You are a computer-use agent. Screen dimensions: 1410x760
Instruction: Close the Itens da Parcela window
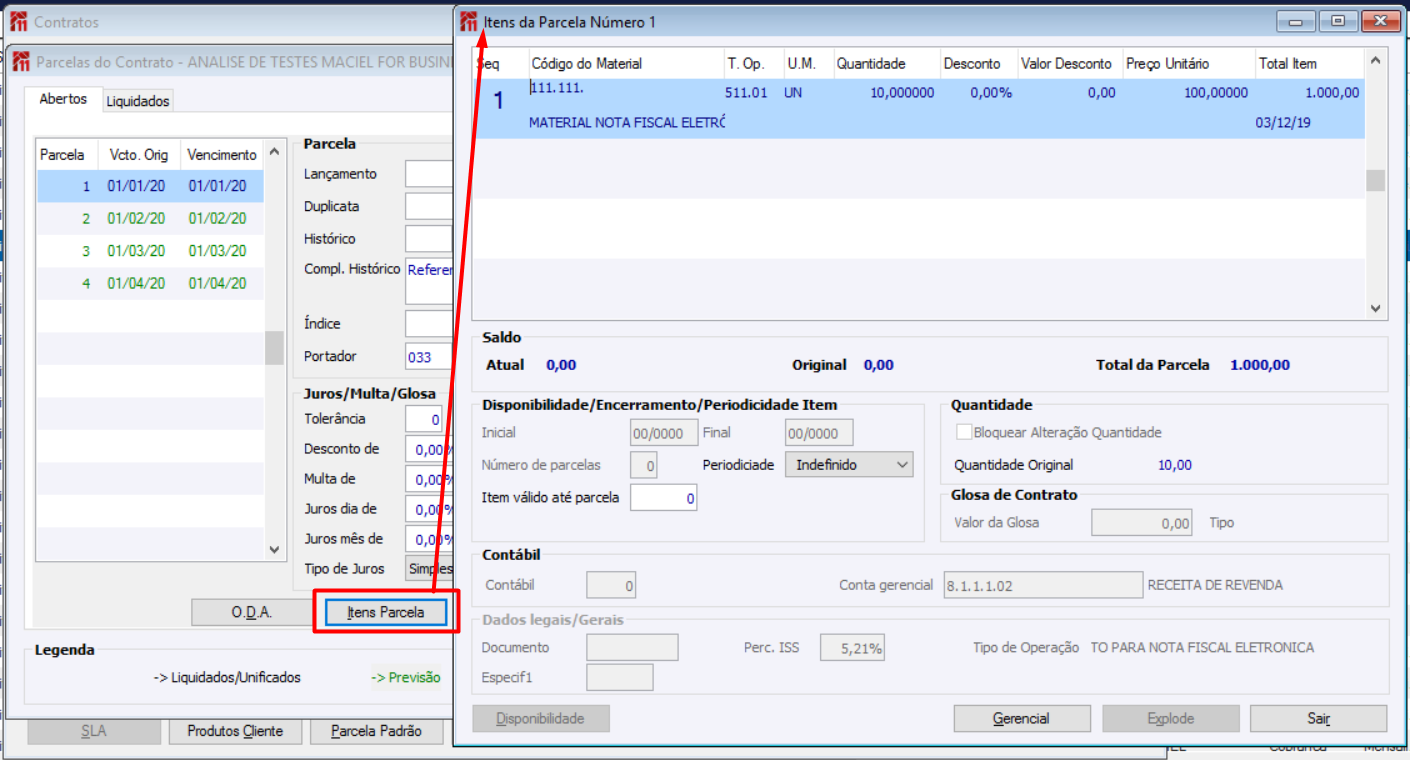point(1380,20)
